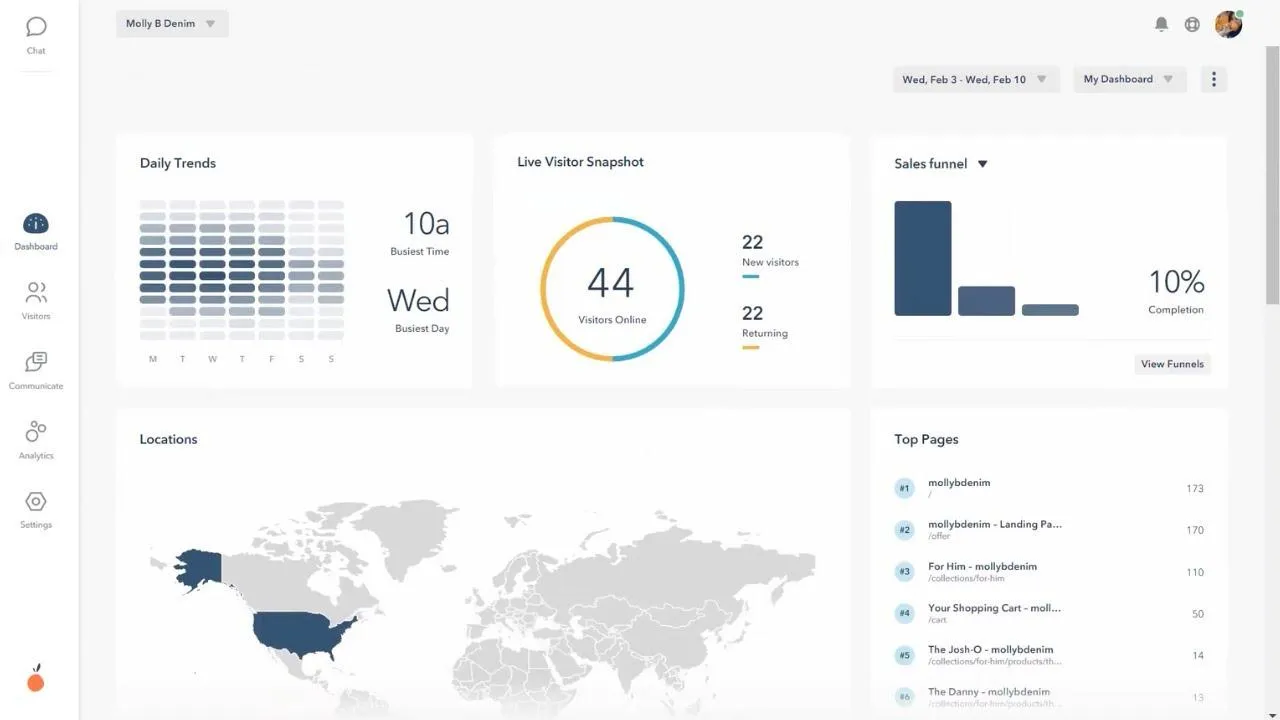
Task: Open the Chat icon in sidebar
Action: click(x=36, y=27)
